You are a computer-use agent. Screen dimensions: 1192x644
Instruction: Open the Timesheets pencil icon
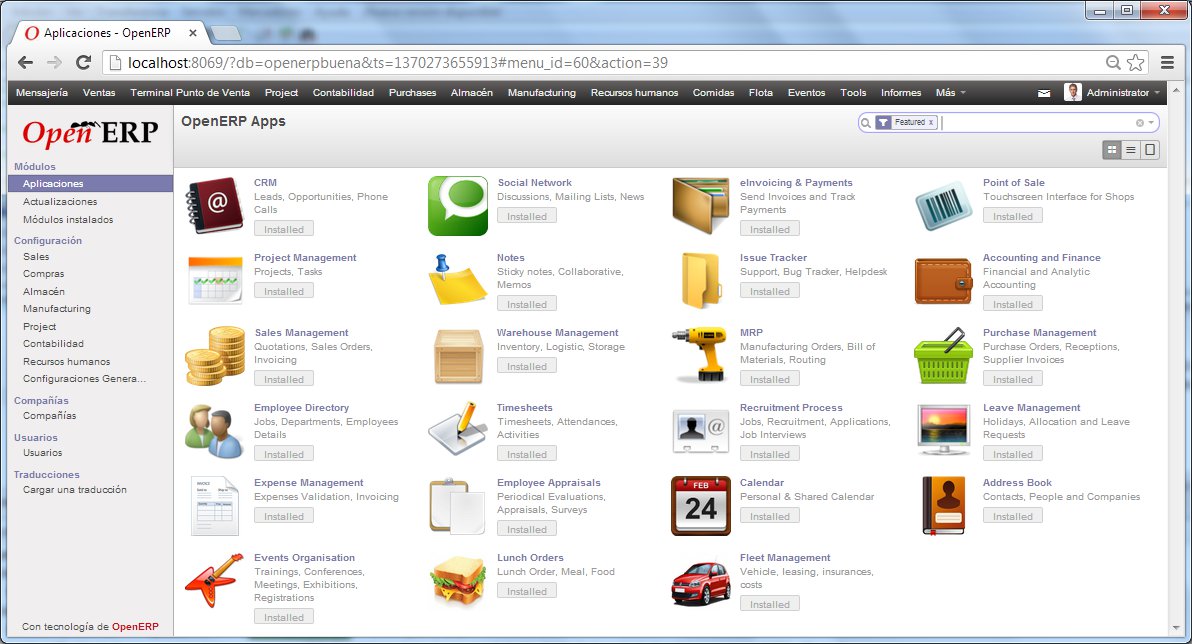pyautogui.click(x=458, y=430)
